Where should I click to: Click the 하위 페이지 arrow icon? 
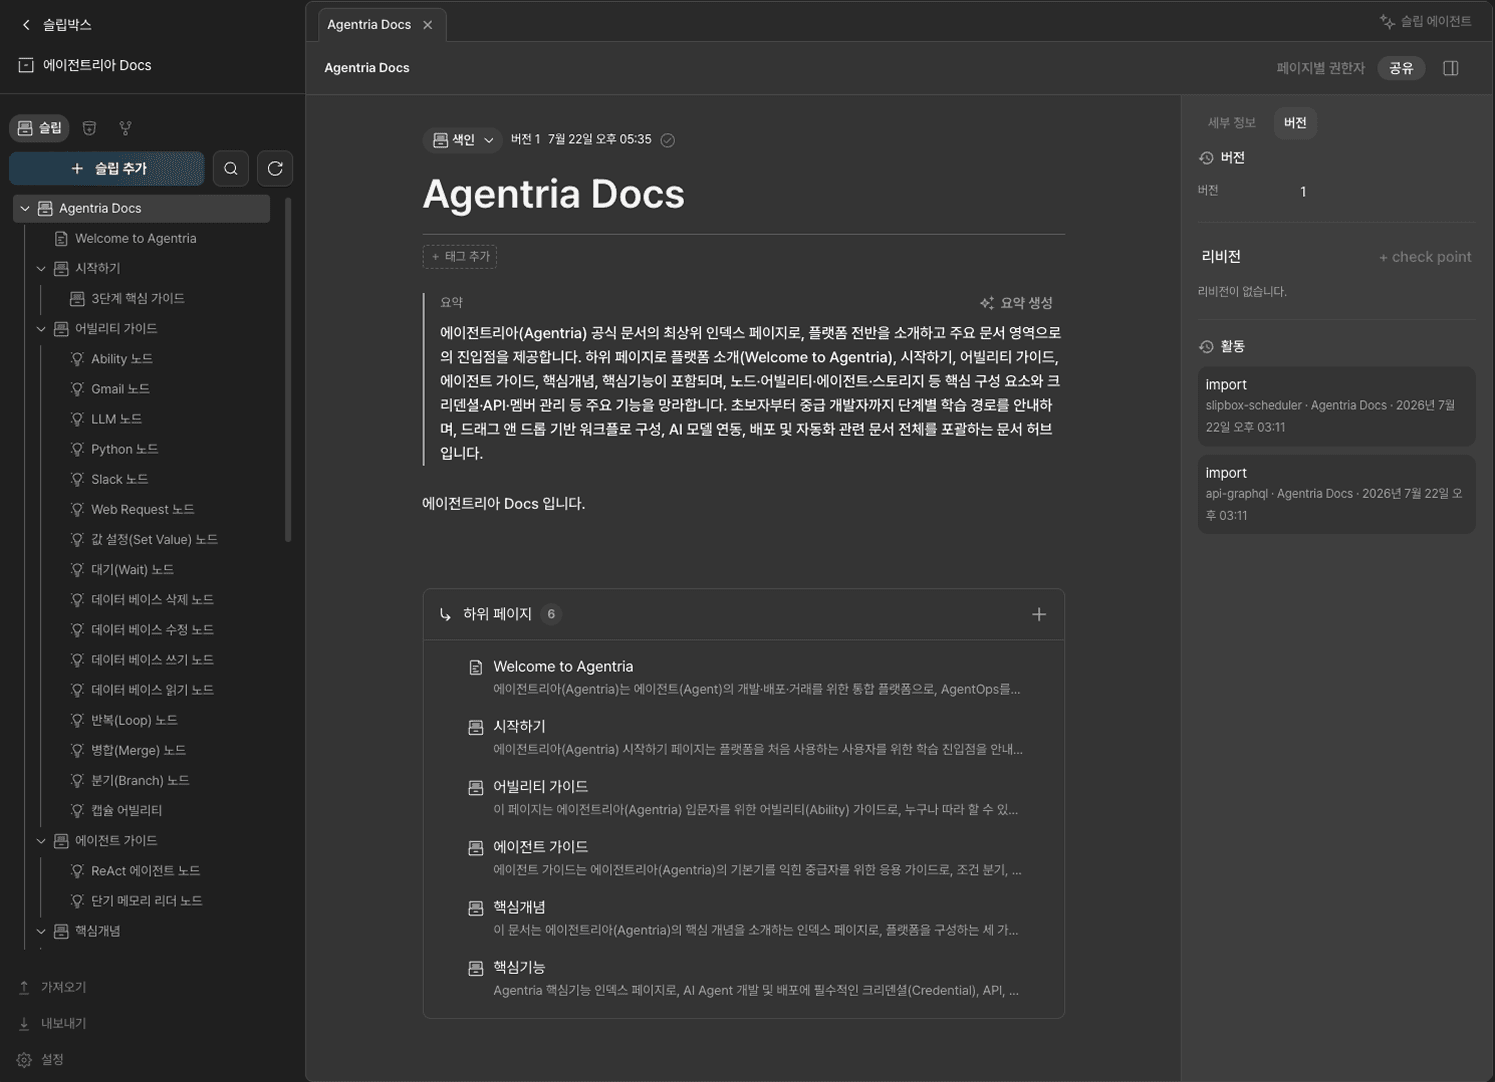pos(445,614)
